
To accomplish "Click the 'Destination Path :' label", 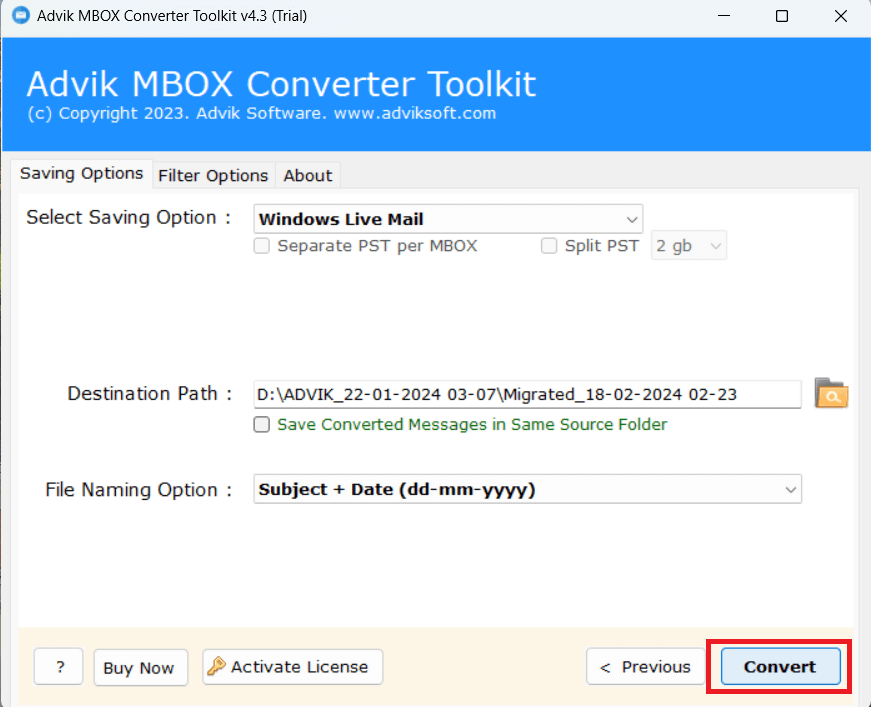I will [149, 393].
